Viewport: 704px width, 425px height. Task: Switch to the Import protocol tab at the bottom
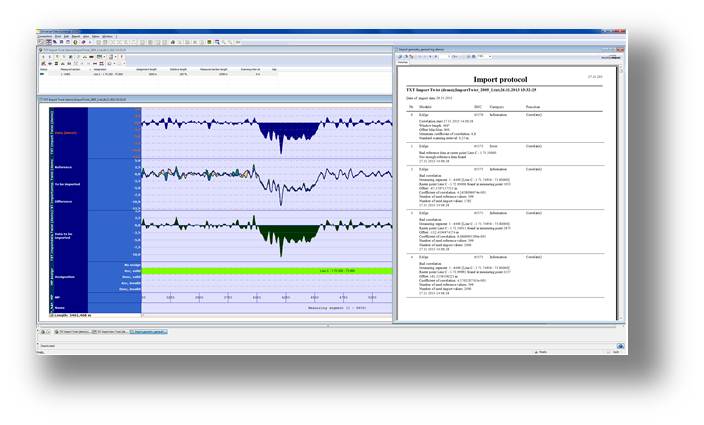pos(146,330)
